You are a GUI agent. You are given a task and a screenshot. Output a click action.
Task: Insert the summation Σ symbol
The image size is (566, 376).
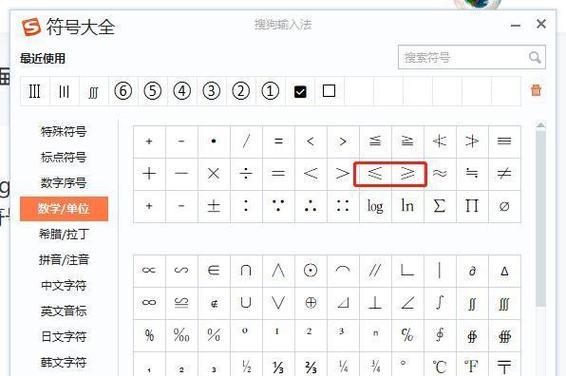click(440, 206)
